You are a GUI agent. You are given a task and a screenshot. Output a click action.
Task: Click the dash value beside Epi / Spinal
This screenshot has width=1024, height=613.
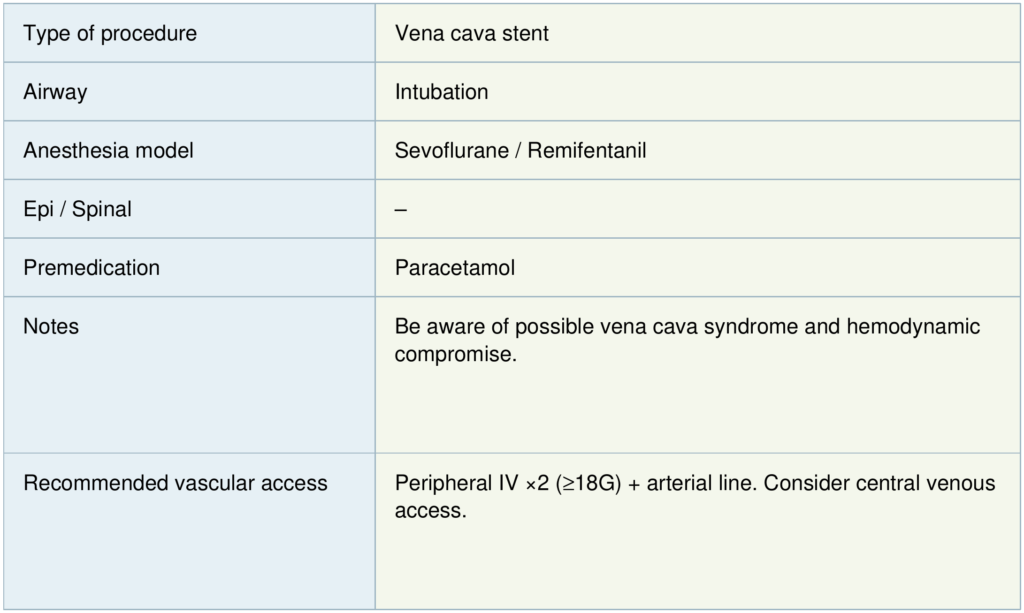[401, 210]
